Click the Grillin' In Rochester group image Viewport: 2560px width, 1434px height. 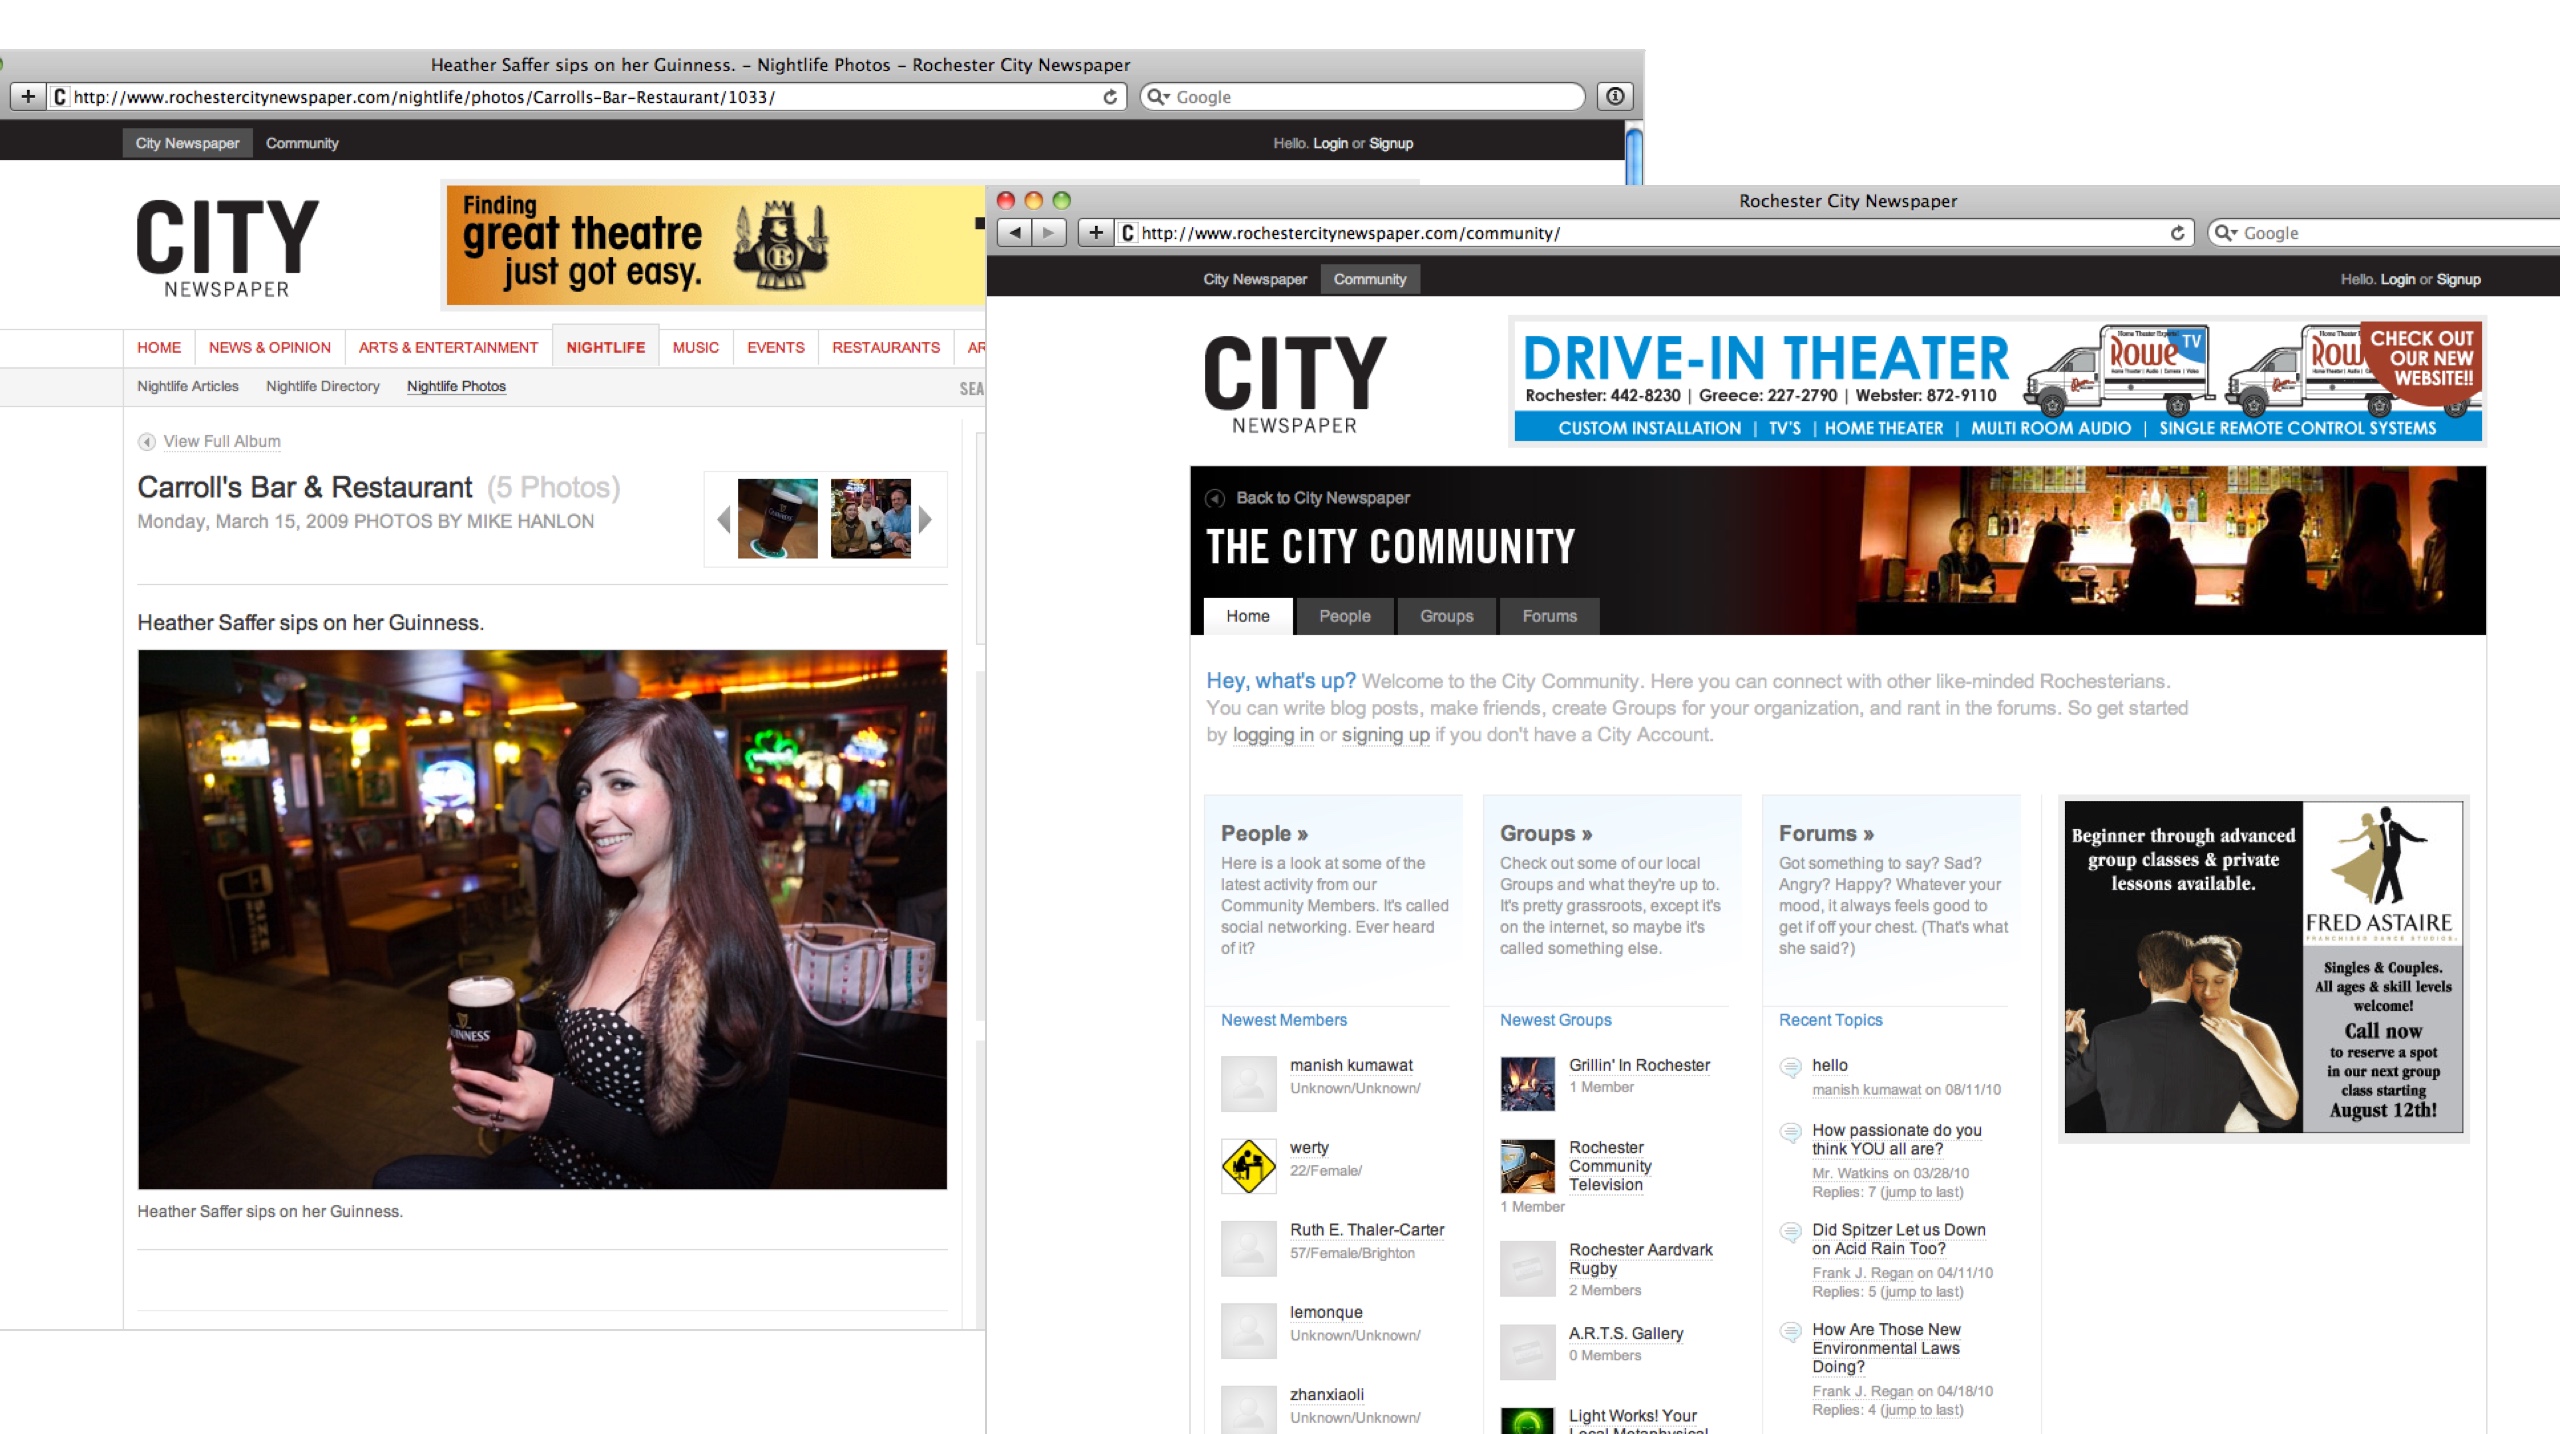pos(1527,1084)
